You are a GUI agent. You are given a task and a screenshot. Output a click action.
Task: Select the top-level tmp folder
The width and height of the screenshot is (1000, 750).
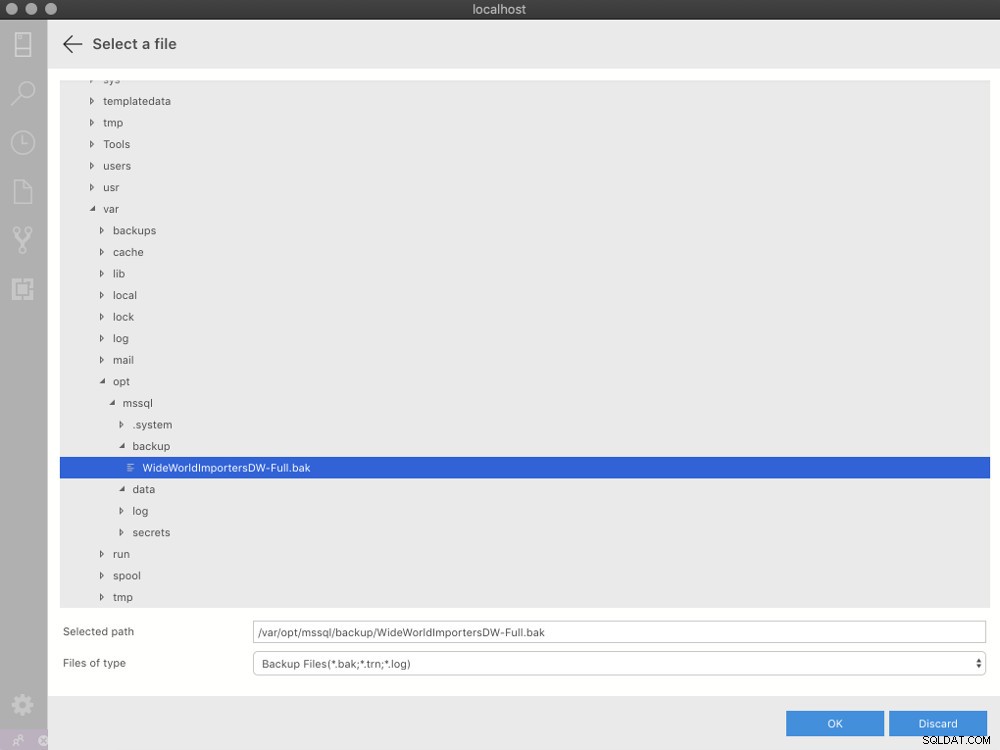tap(113, 122)
